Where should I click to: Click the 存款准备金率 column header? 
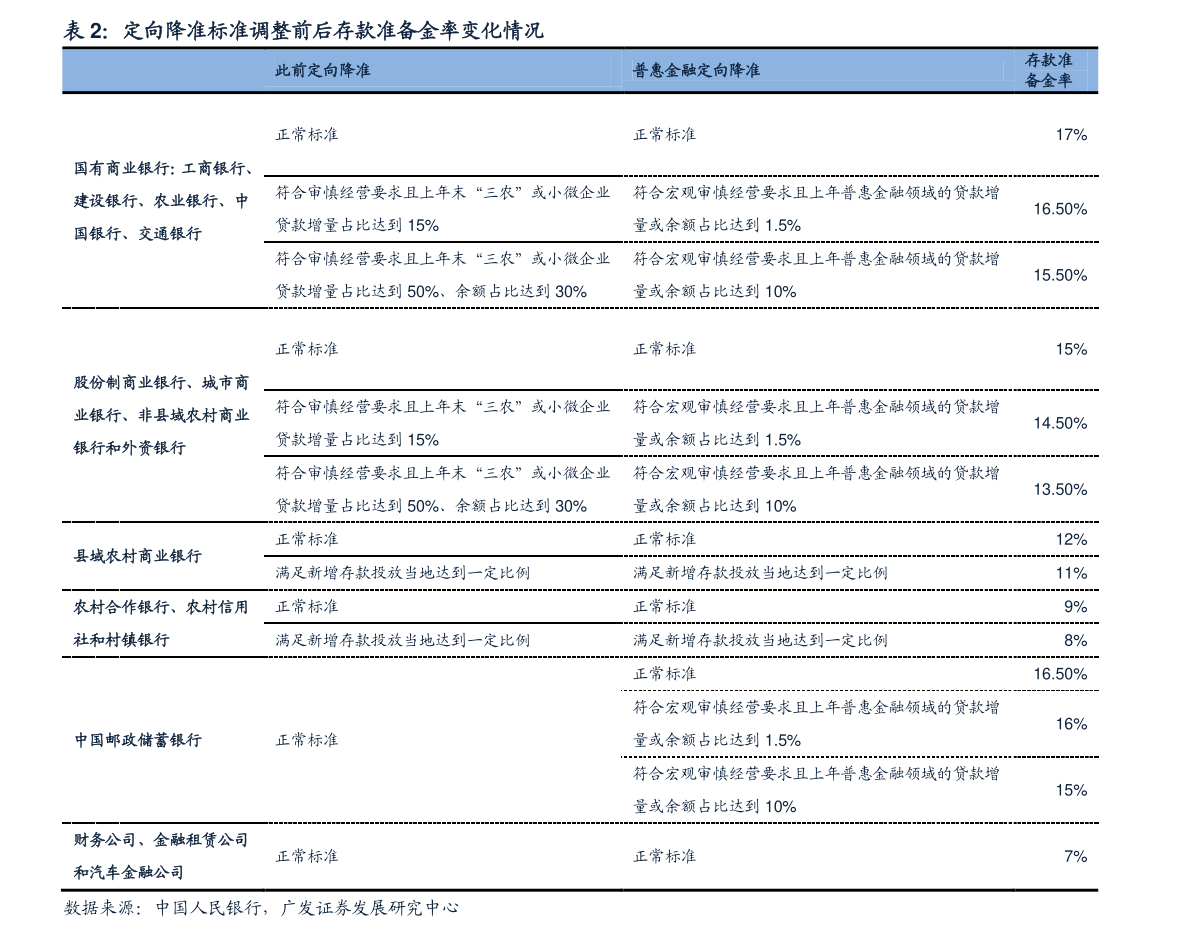[1048, 70]
